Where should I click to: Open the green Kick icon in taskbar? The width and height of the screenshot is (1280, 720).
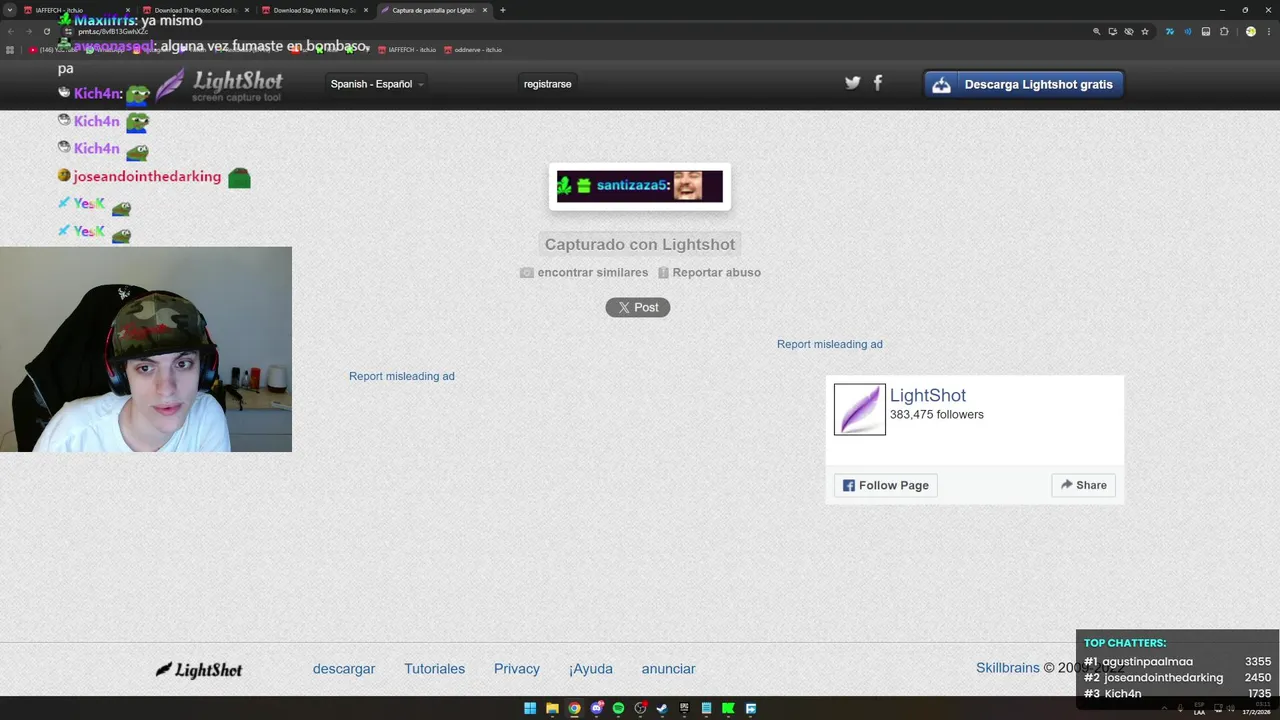pyautogui.click(x=728, y=708)
